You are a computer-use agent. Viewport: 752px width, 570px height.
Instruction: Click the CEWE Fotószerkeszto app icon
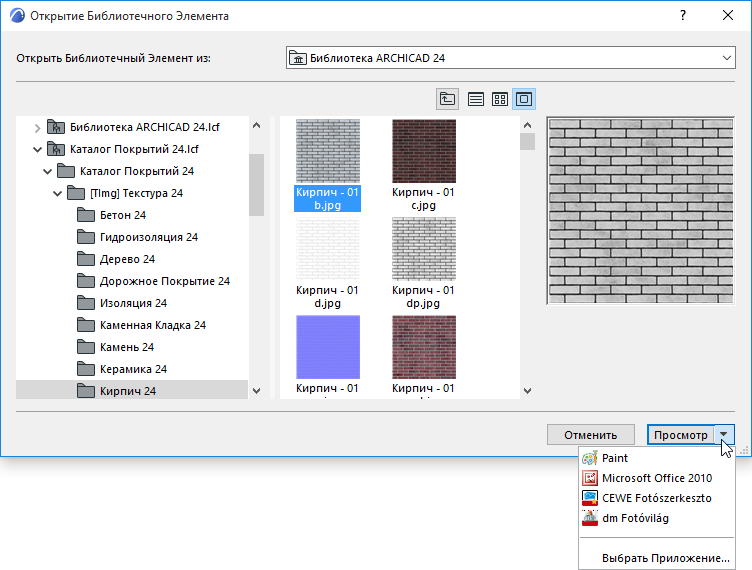[589, 498]
